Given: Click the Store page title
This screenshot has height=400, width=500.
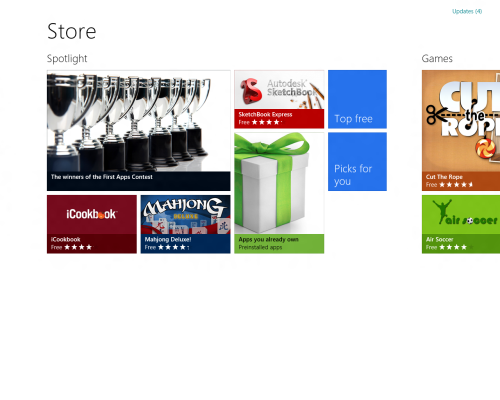Looking at the screenshot, I should [72, 31].
